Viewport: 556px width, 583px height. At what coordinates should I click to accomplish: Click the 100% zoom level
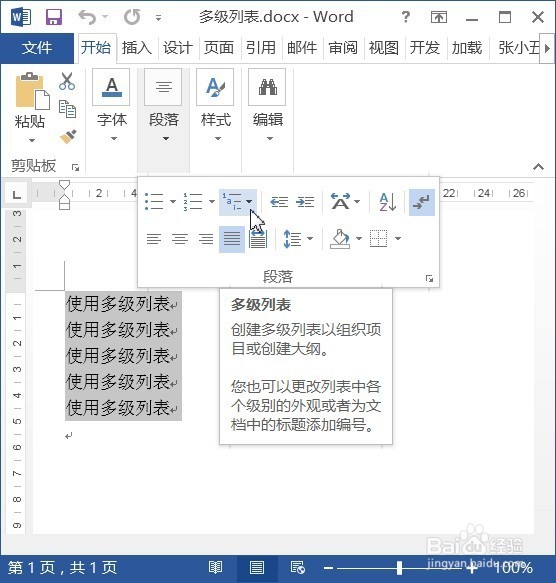pyautogui.click(x=513, y=568)
